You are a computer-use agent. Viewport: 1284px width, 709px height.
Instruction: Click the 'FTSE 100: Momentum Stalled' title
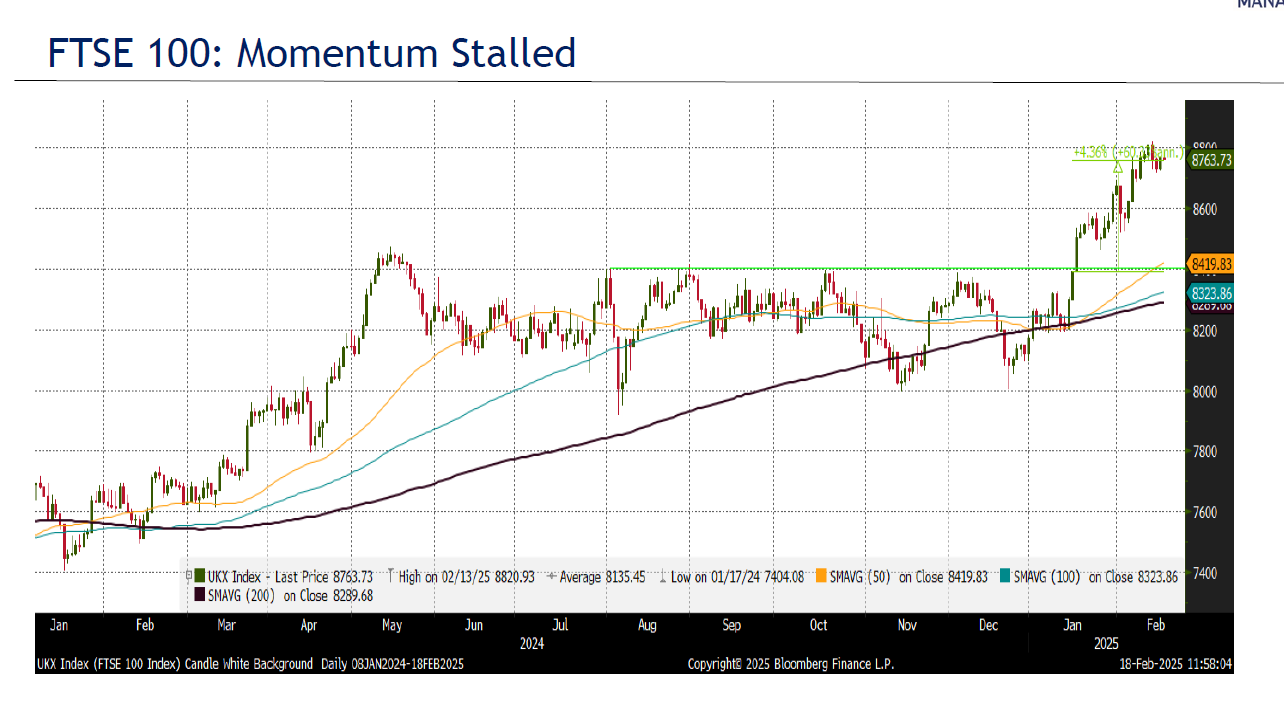point(312,52)
